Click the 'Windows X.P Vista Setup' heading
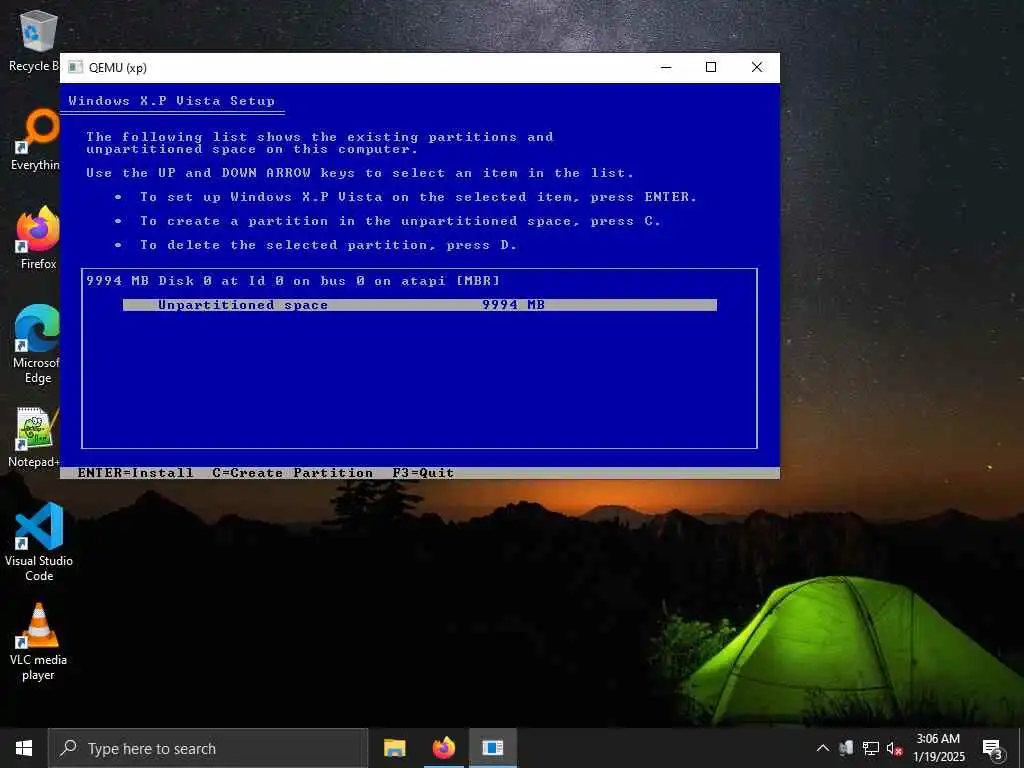1024x768 pixels. tap(172, 101)
